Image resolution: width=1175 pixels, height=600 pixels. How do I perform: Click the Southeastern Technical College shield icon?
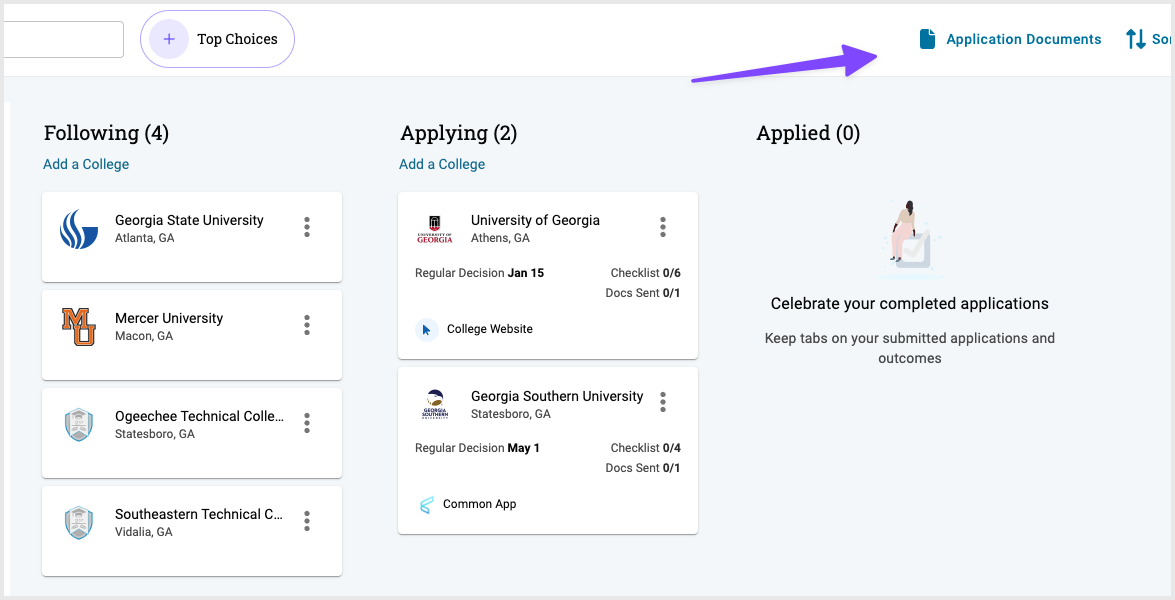(79, 523)
